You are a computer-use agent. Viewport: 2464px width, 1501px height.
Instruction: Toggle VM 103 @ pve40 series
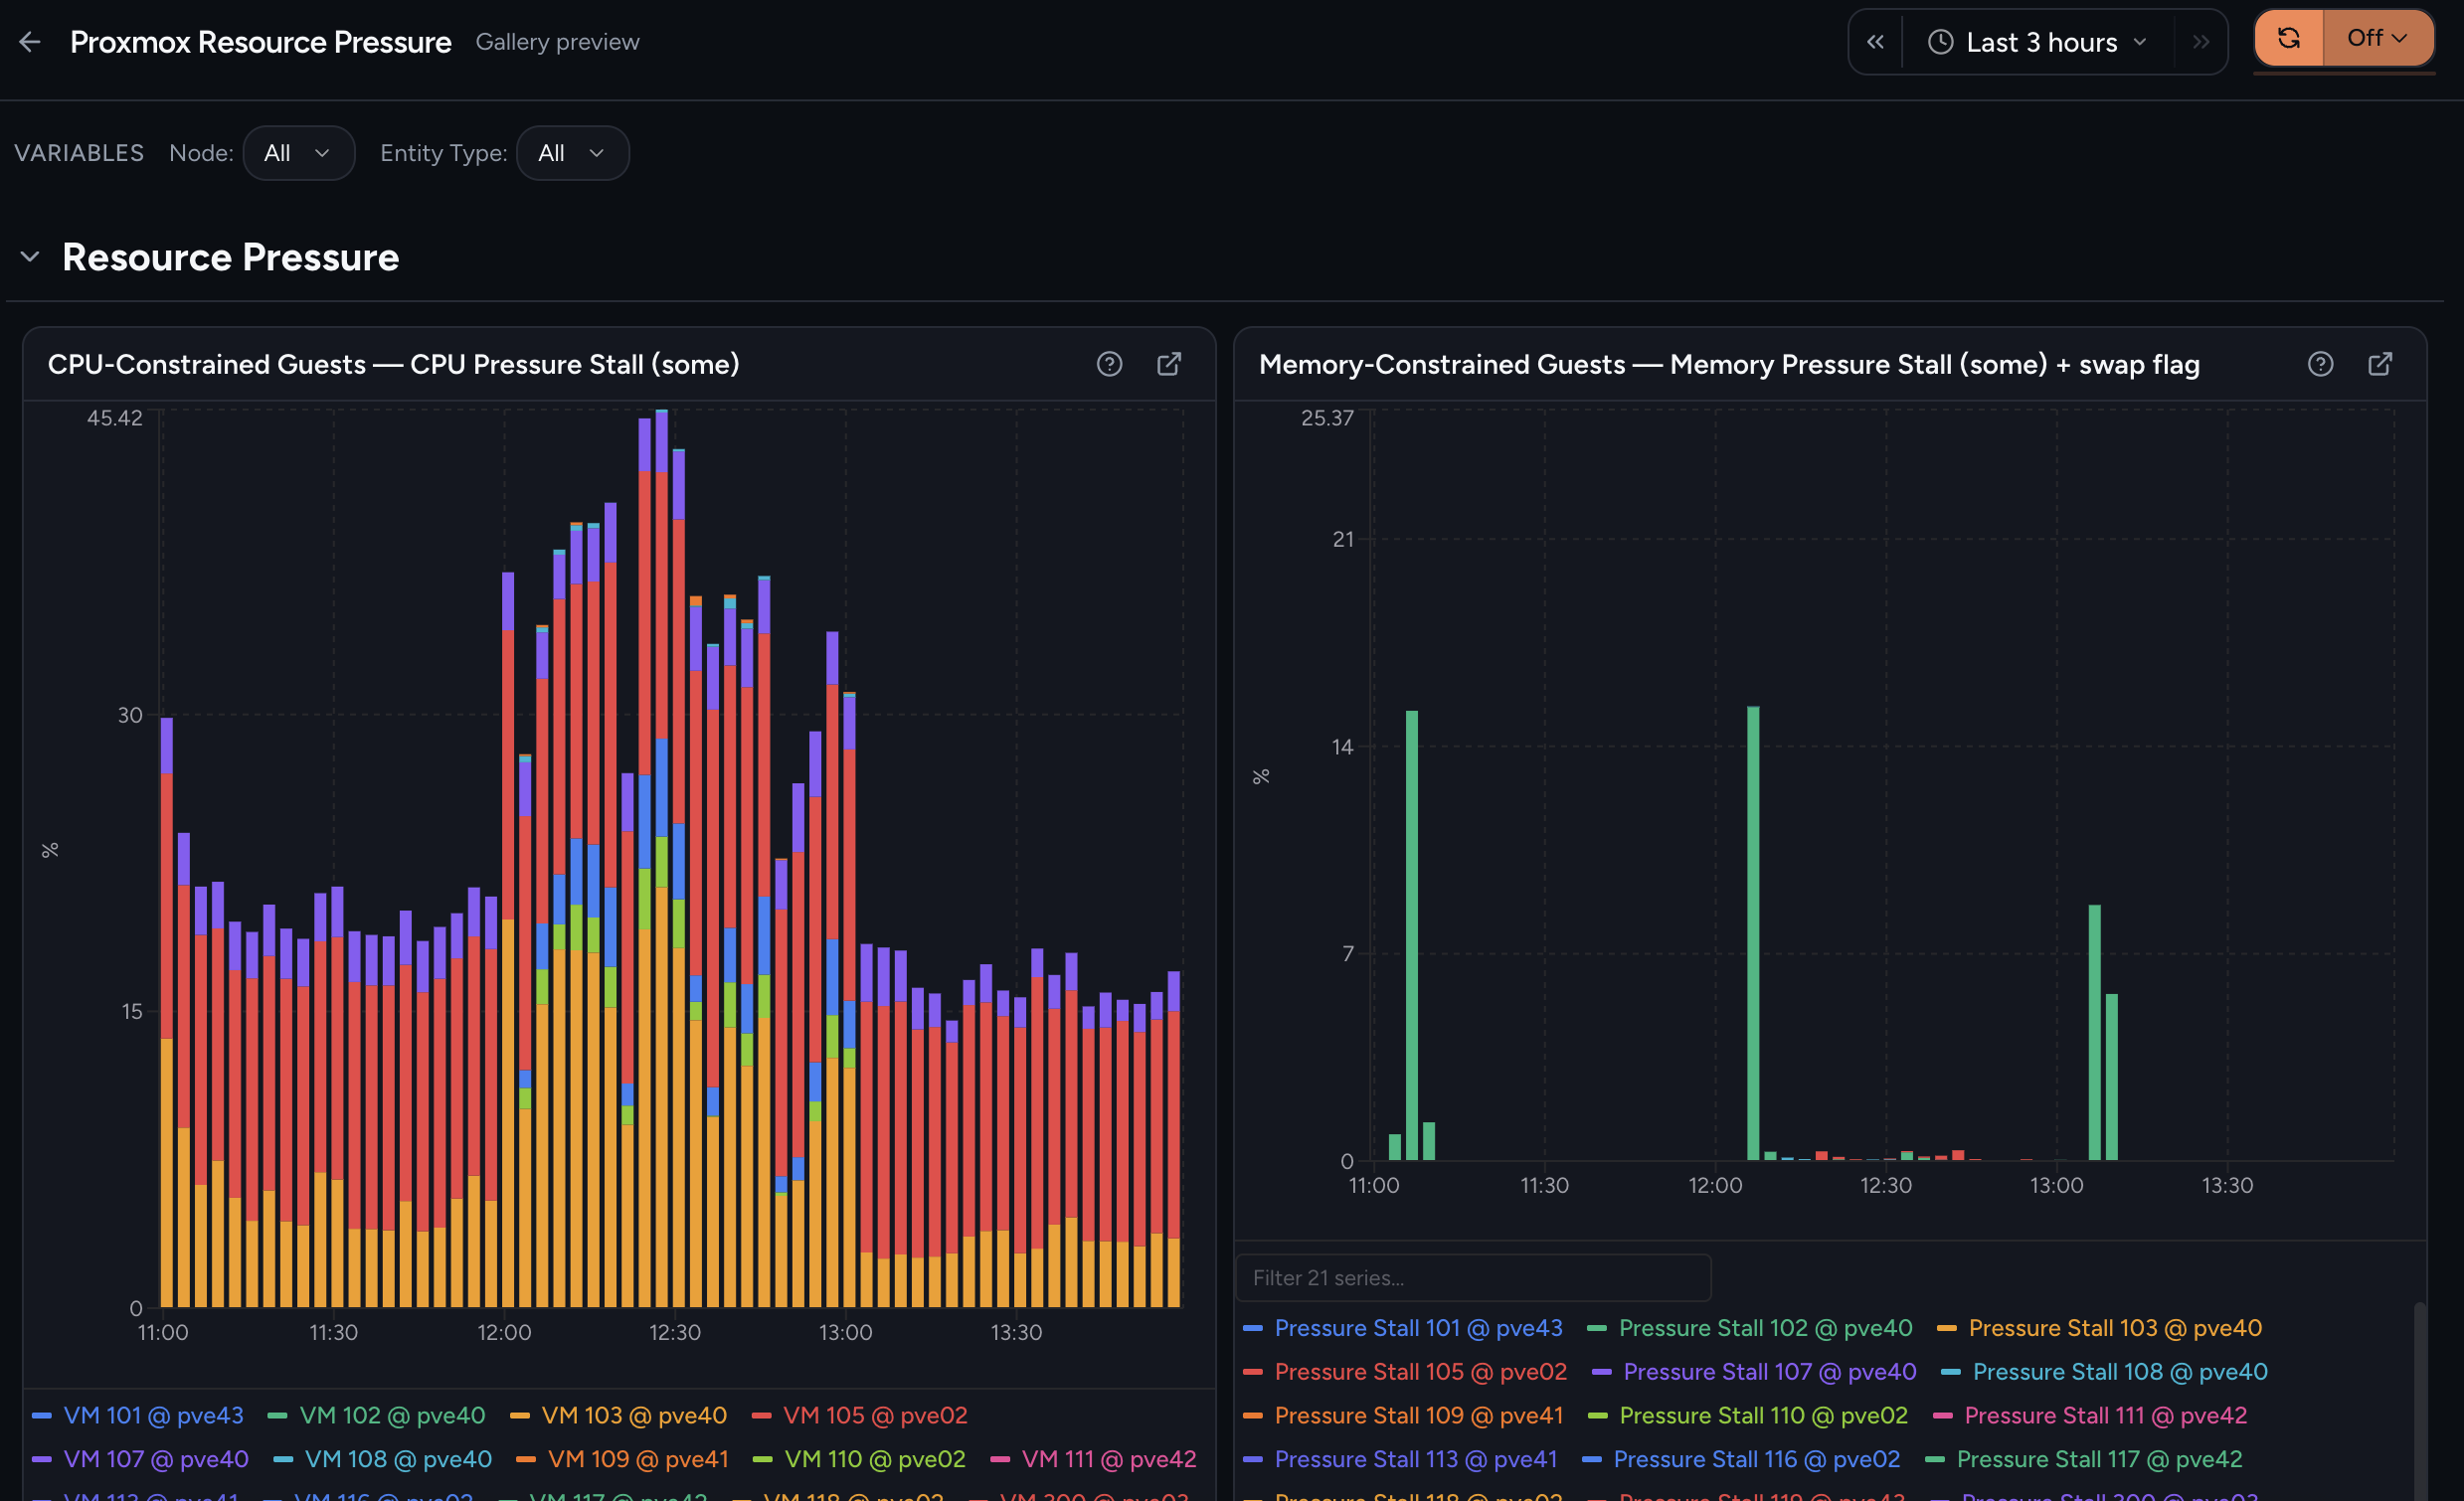pos(619,1415)
